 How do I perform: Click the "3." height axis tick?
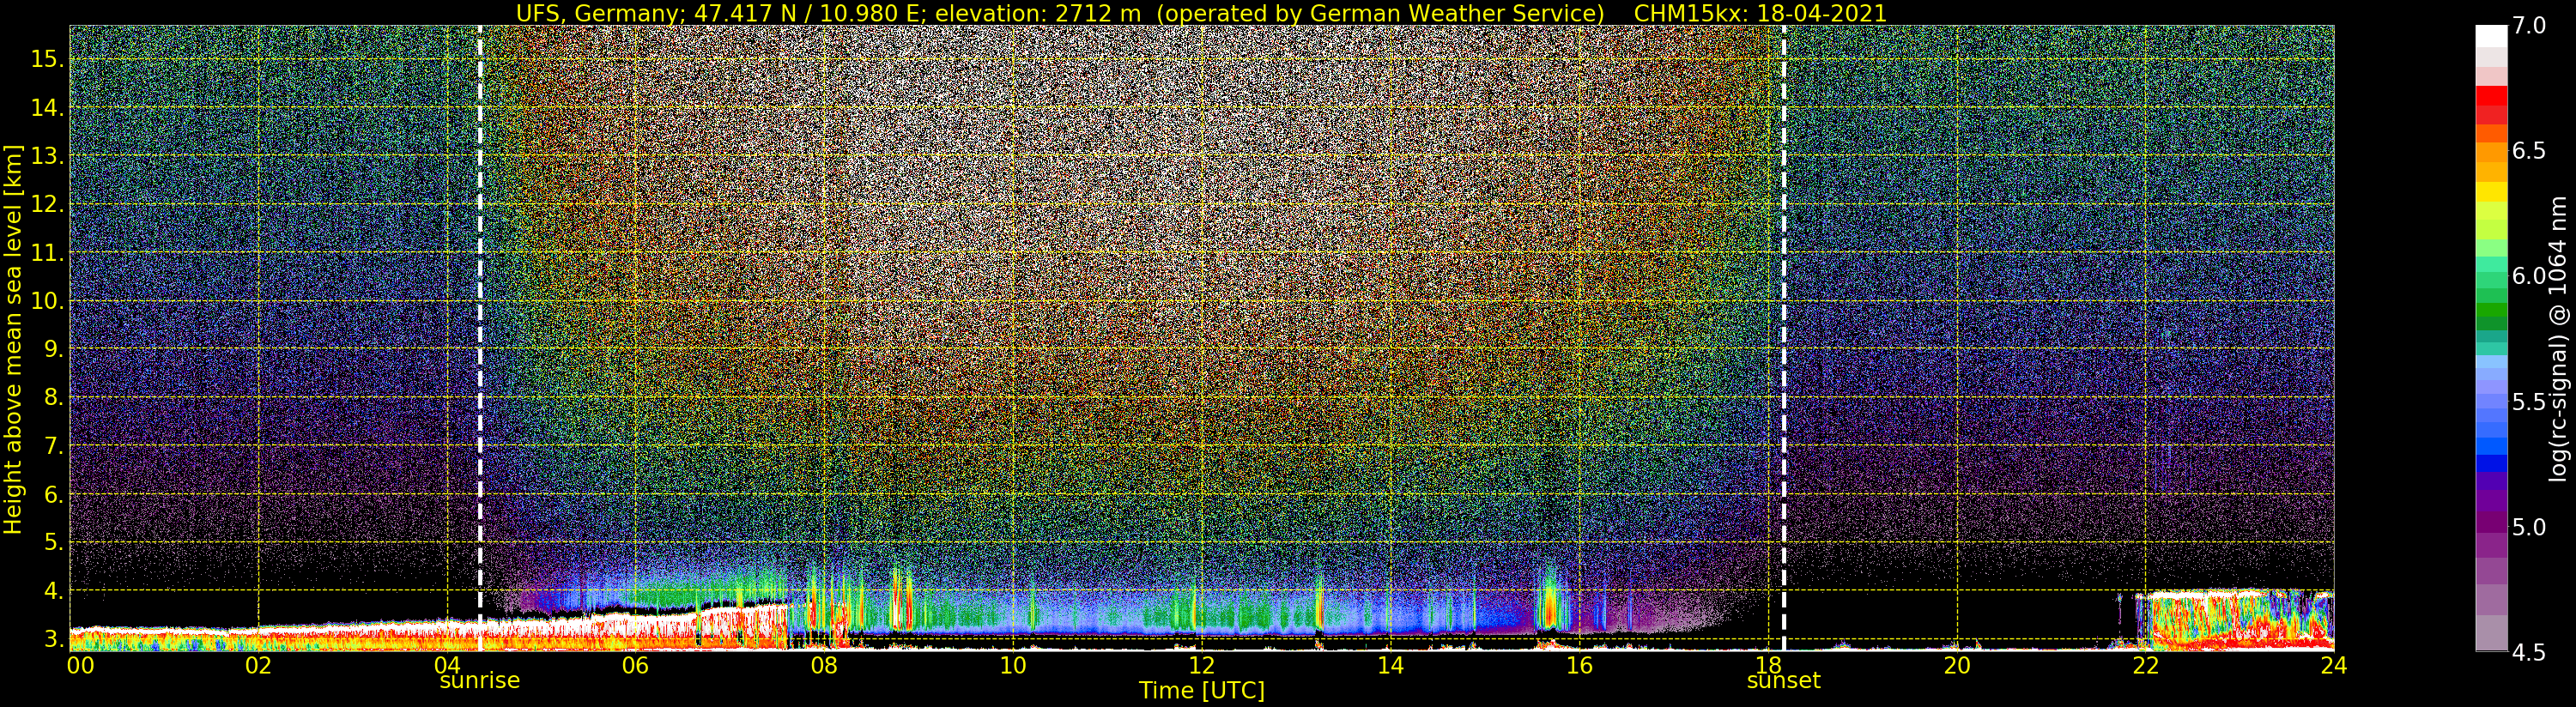53,639
